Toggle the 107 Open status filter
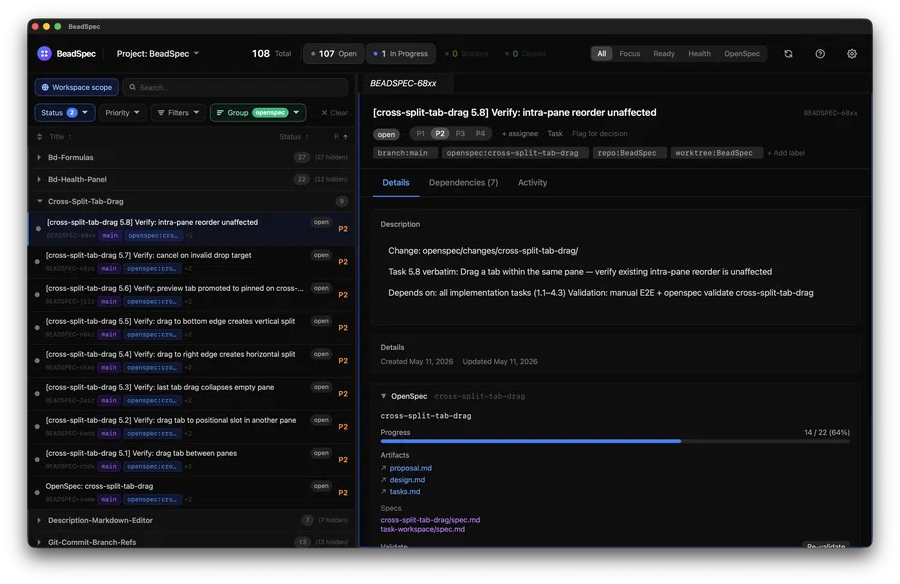Image resolution: width=900 pixels, height=584 pixels. pos(333,53)
